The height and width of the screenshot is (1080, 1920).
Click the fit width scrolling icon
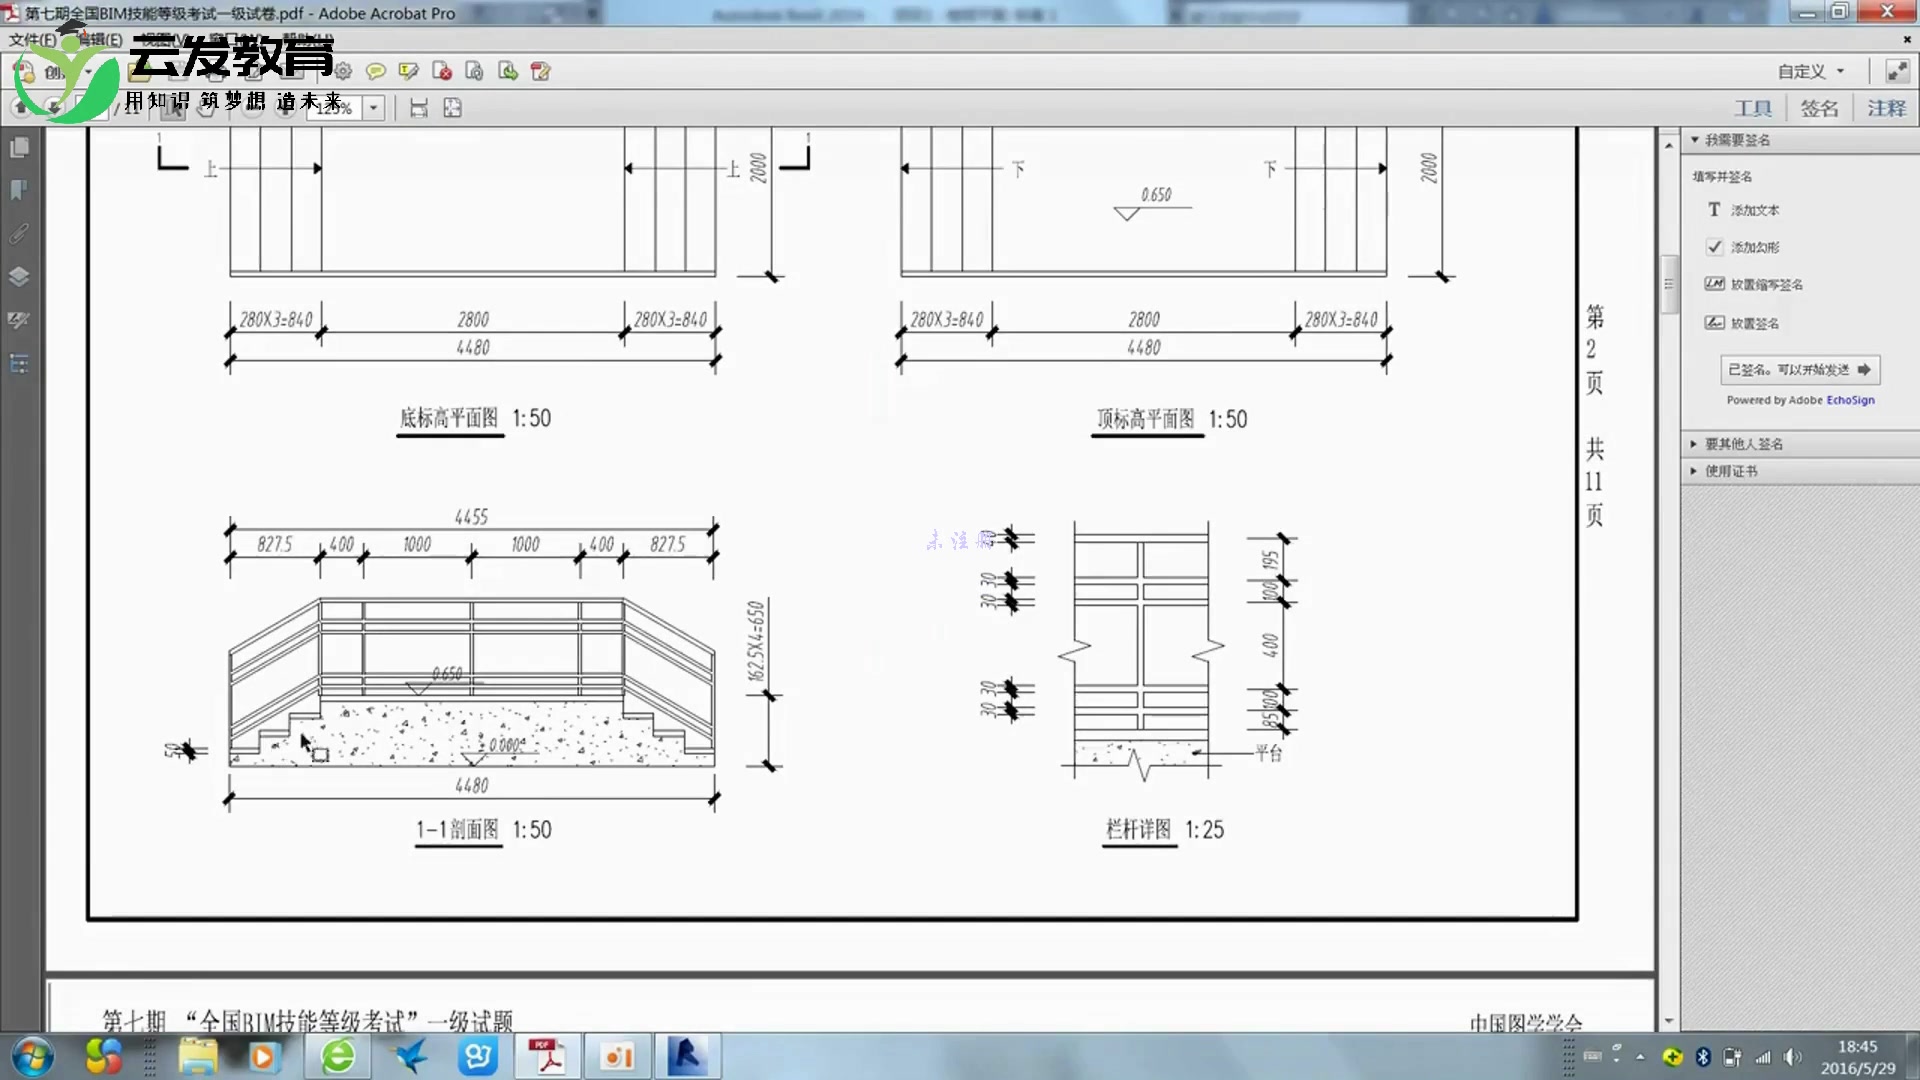(419, 108)
